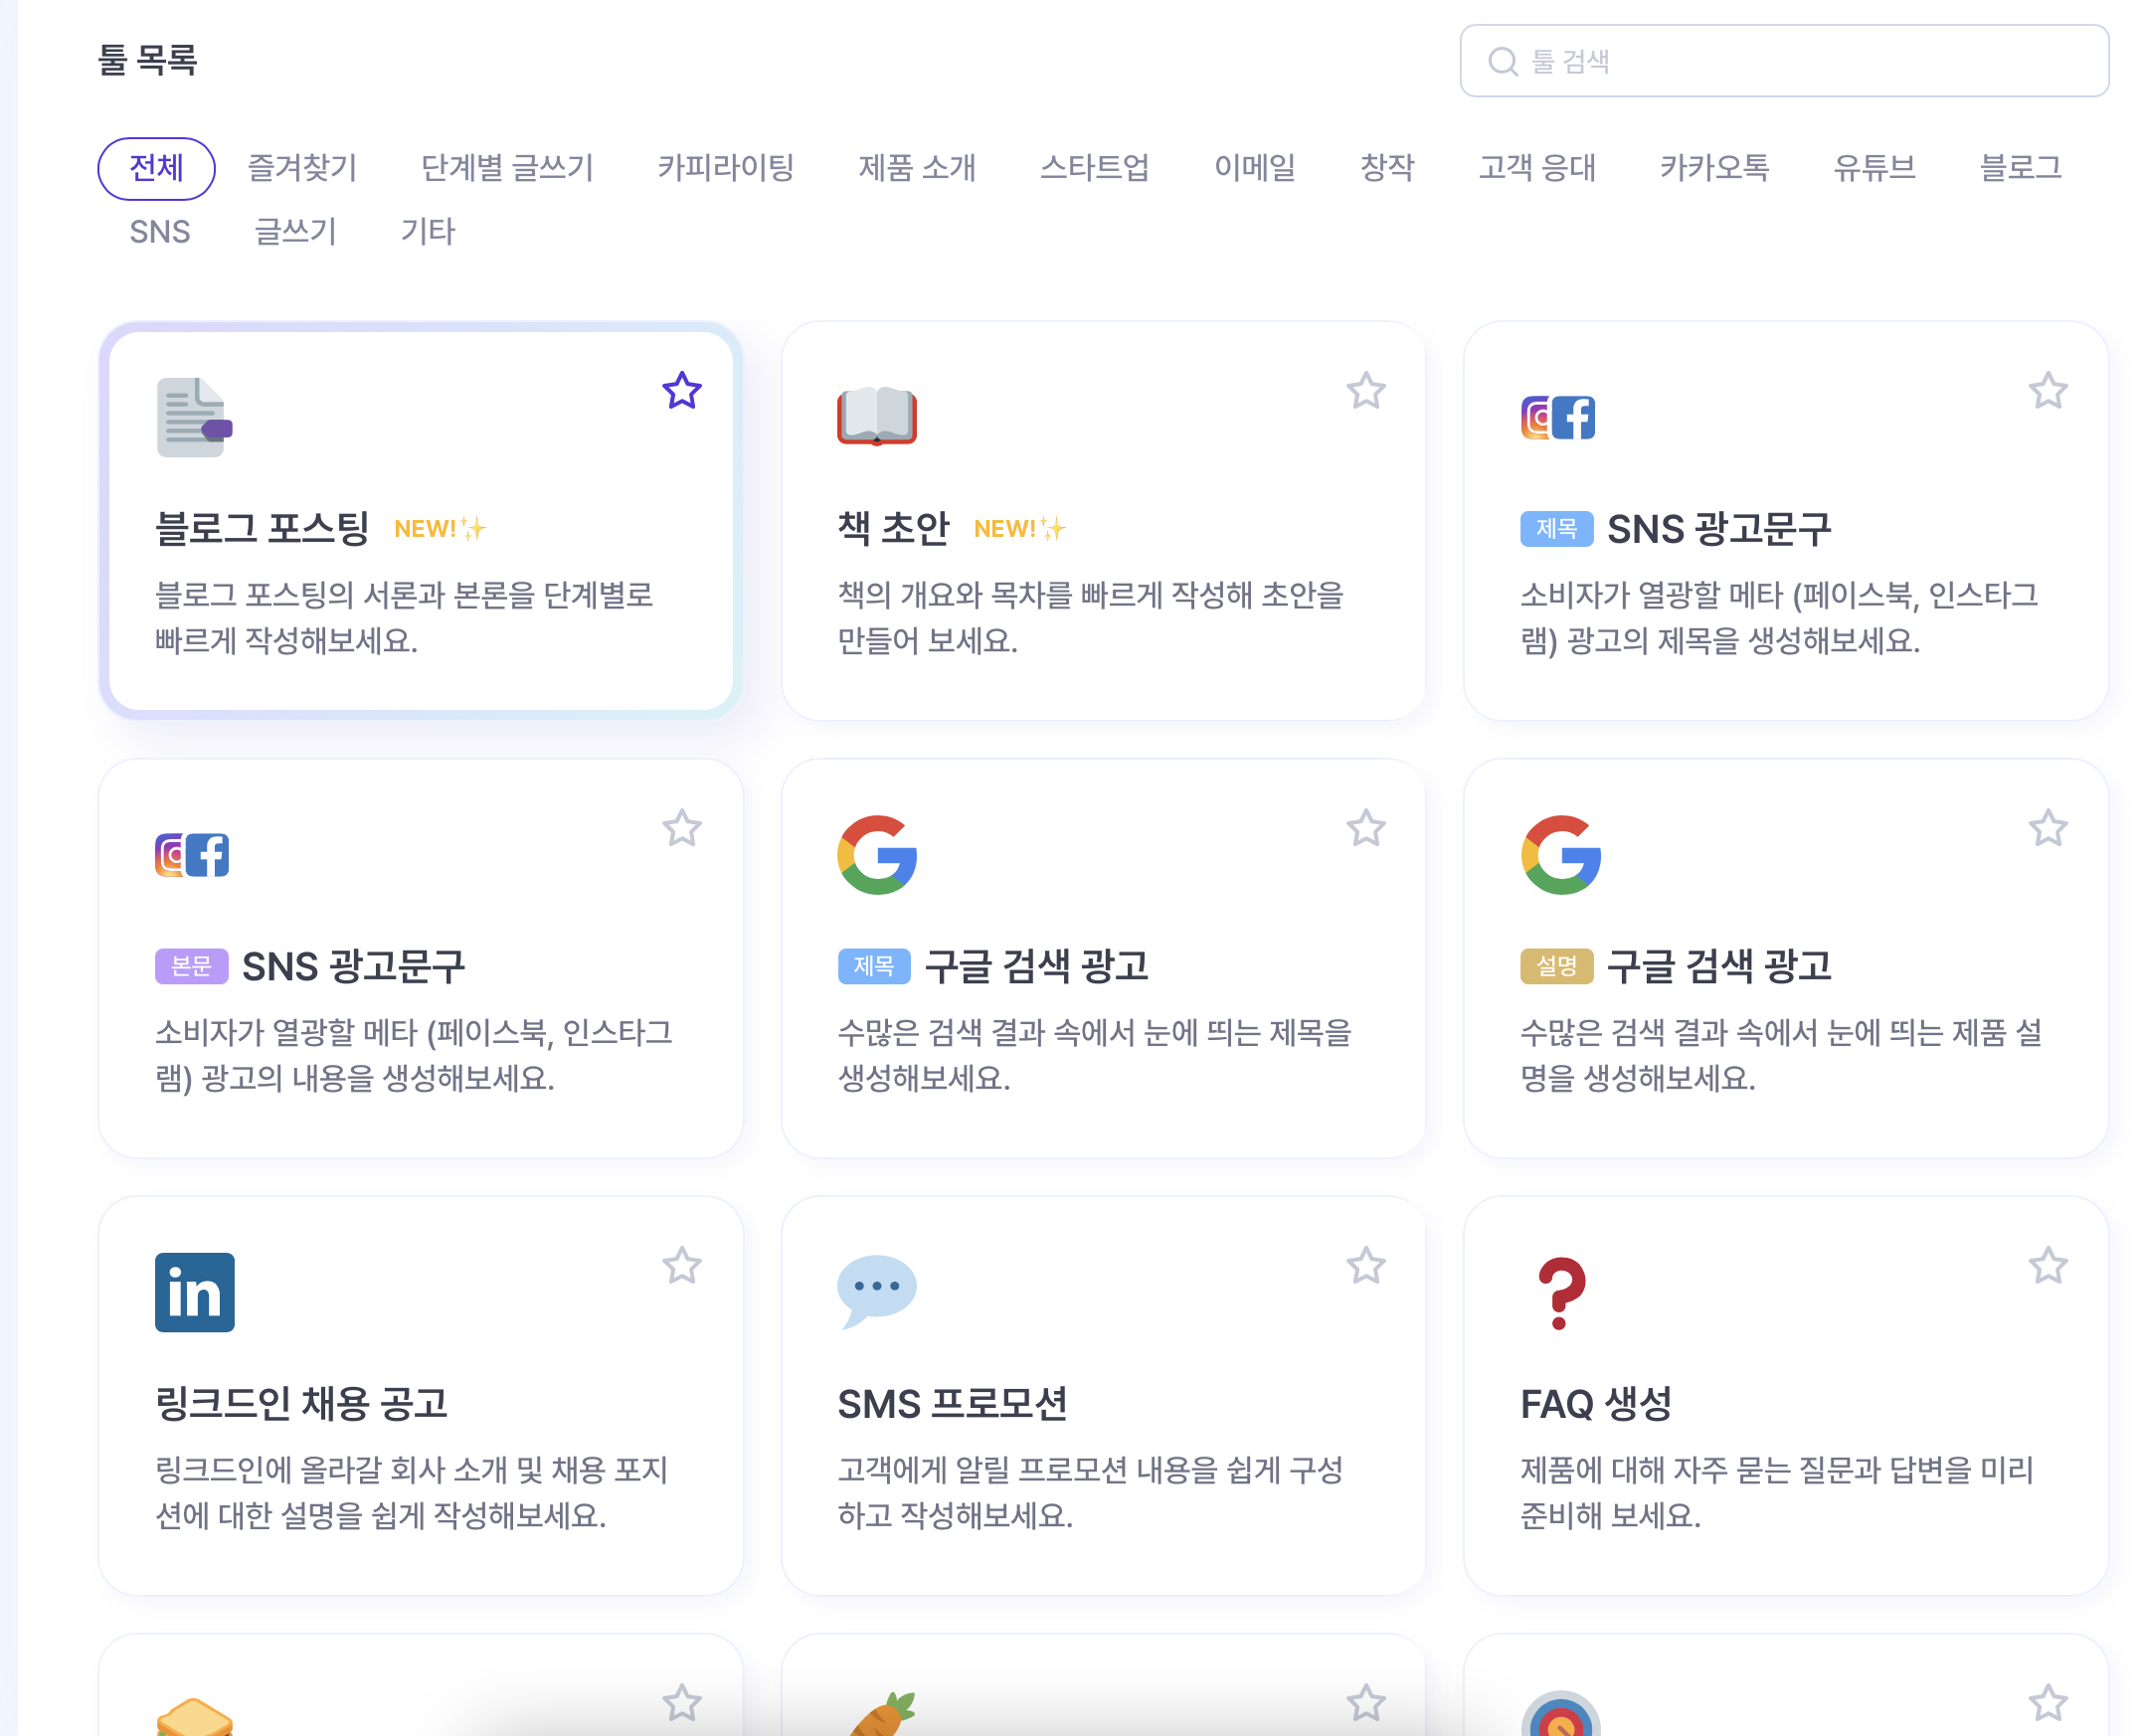Filter by 기타 category
Viewport: 2140px width, 1736px height.
coord(427,232)
